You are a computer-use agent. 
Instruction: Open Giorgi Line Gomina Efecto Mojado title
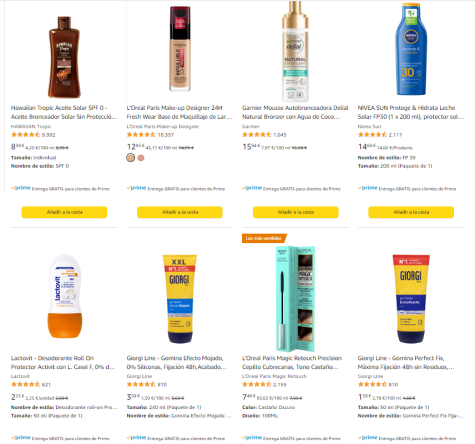(x=177, y=362)
